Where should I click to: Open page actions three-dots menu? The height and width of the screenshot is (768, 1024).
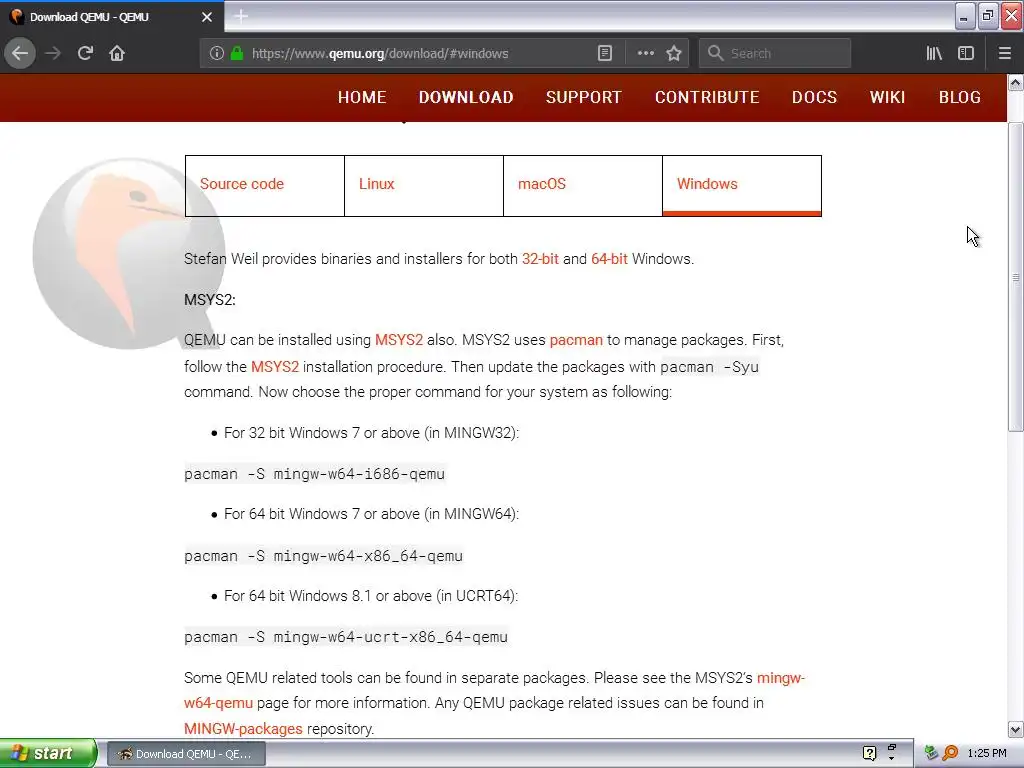[645, 54]
